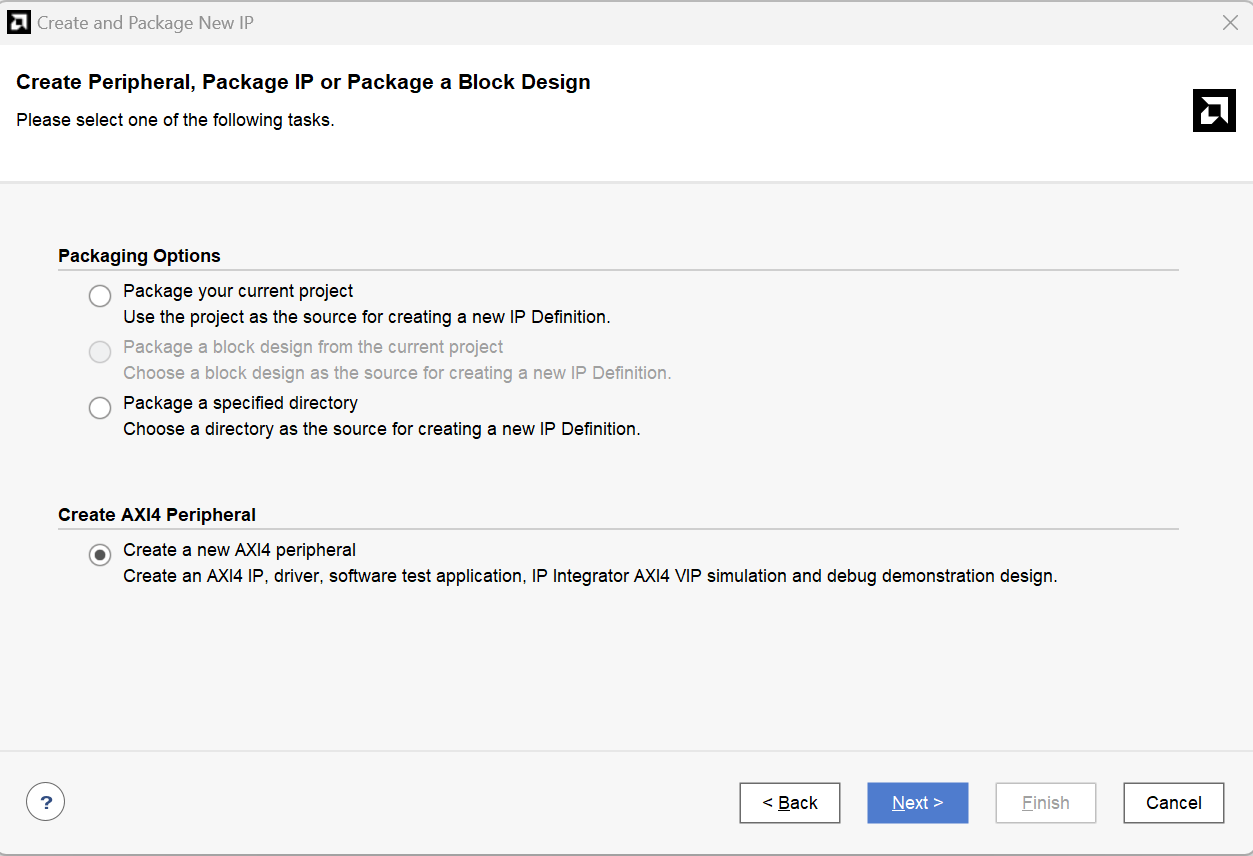
Task: Click 'Package a block design from the current project' text
Action: click(313, 347)
